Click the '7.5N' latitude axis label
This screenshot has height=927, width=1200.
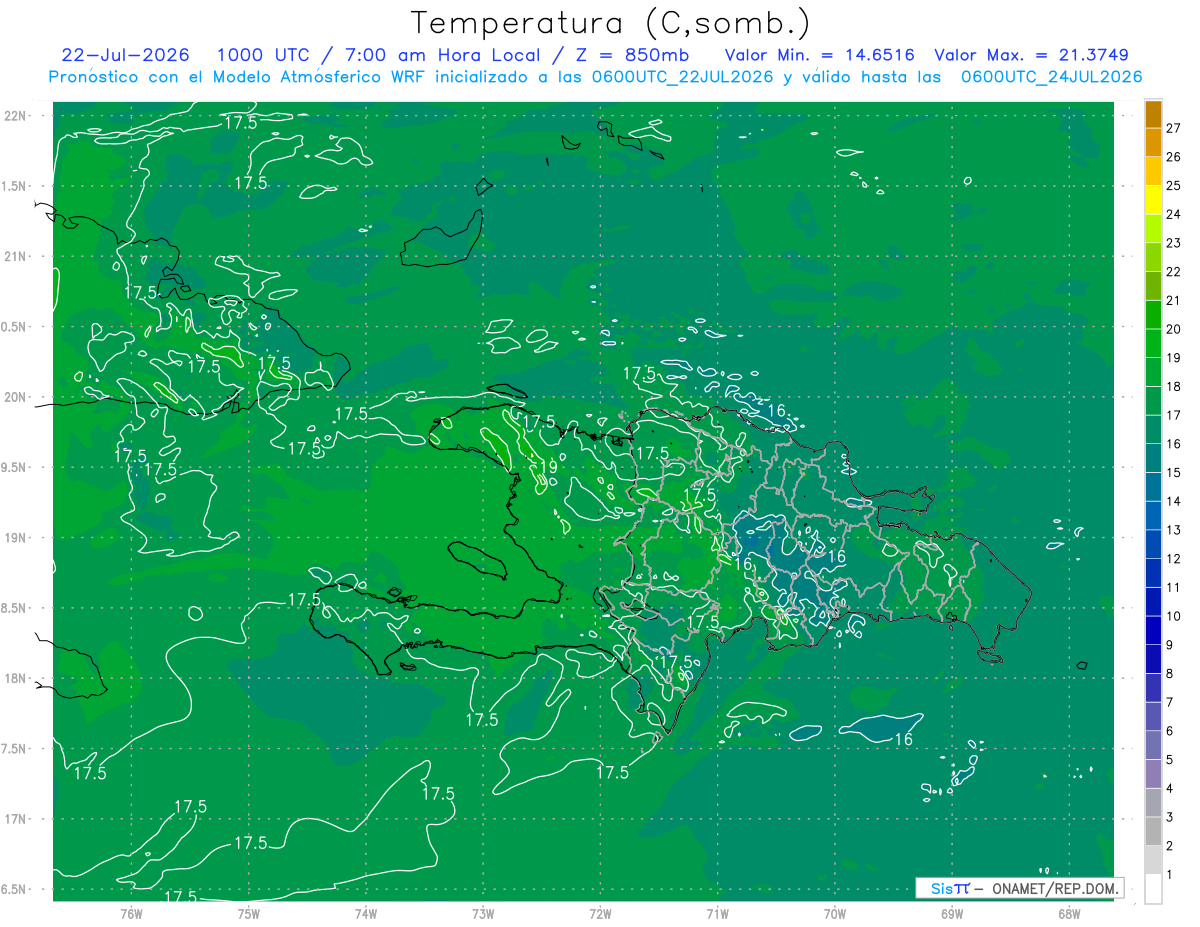click(14, 748)
